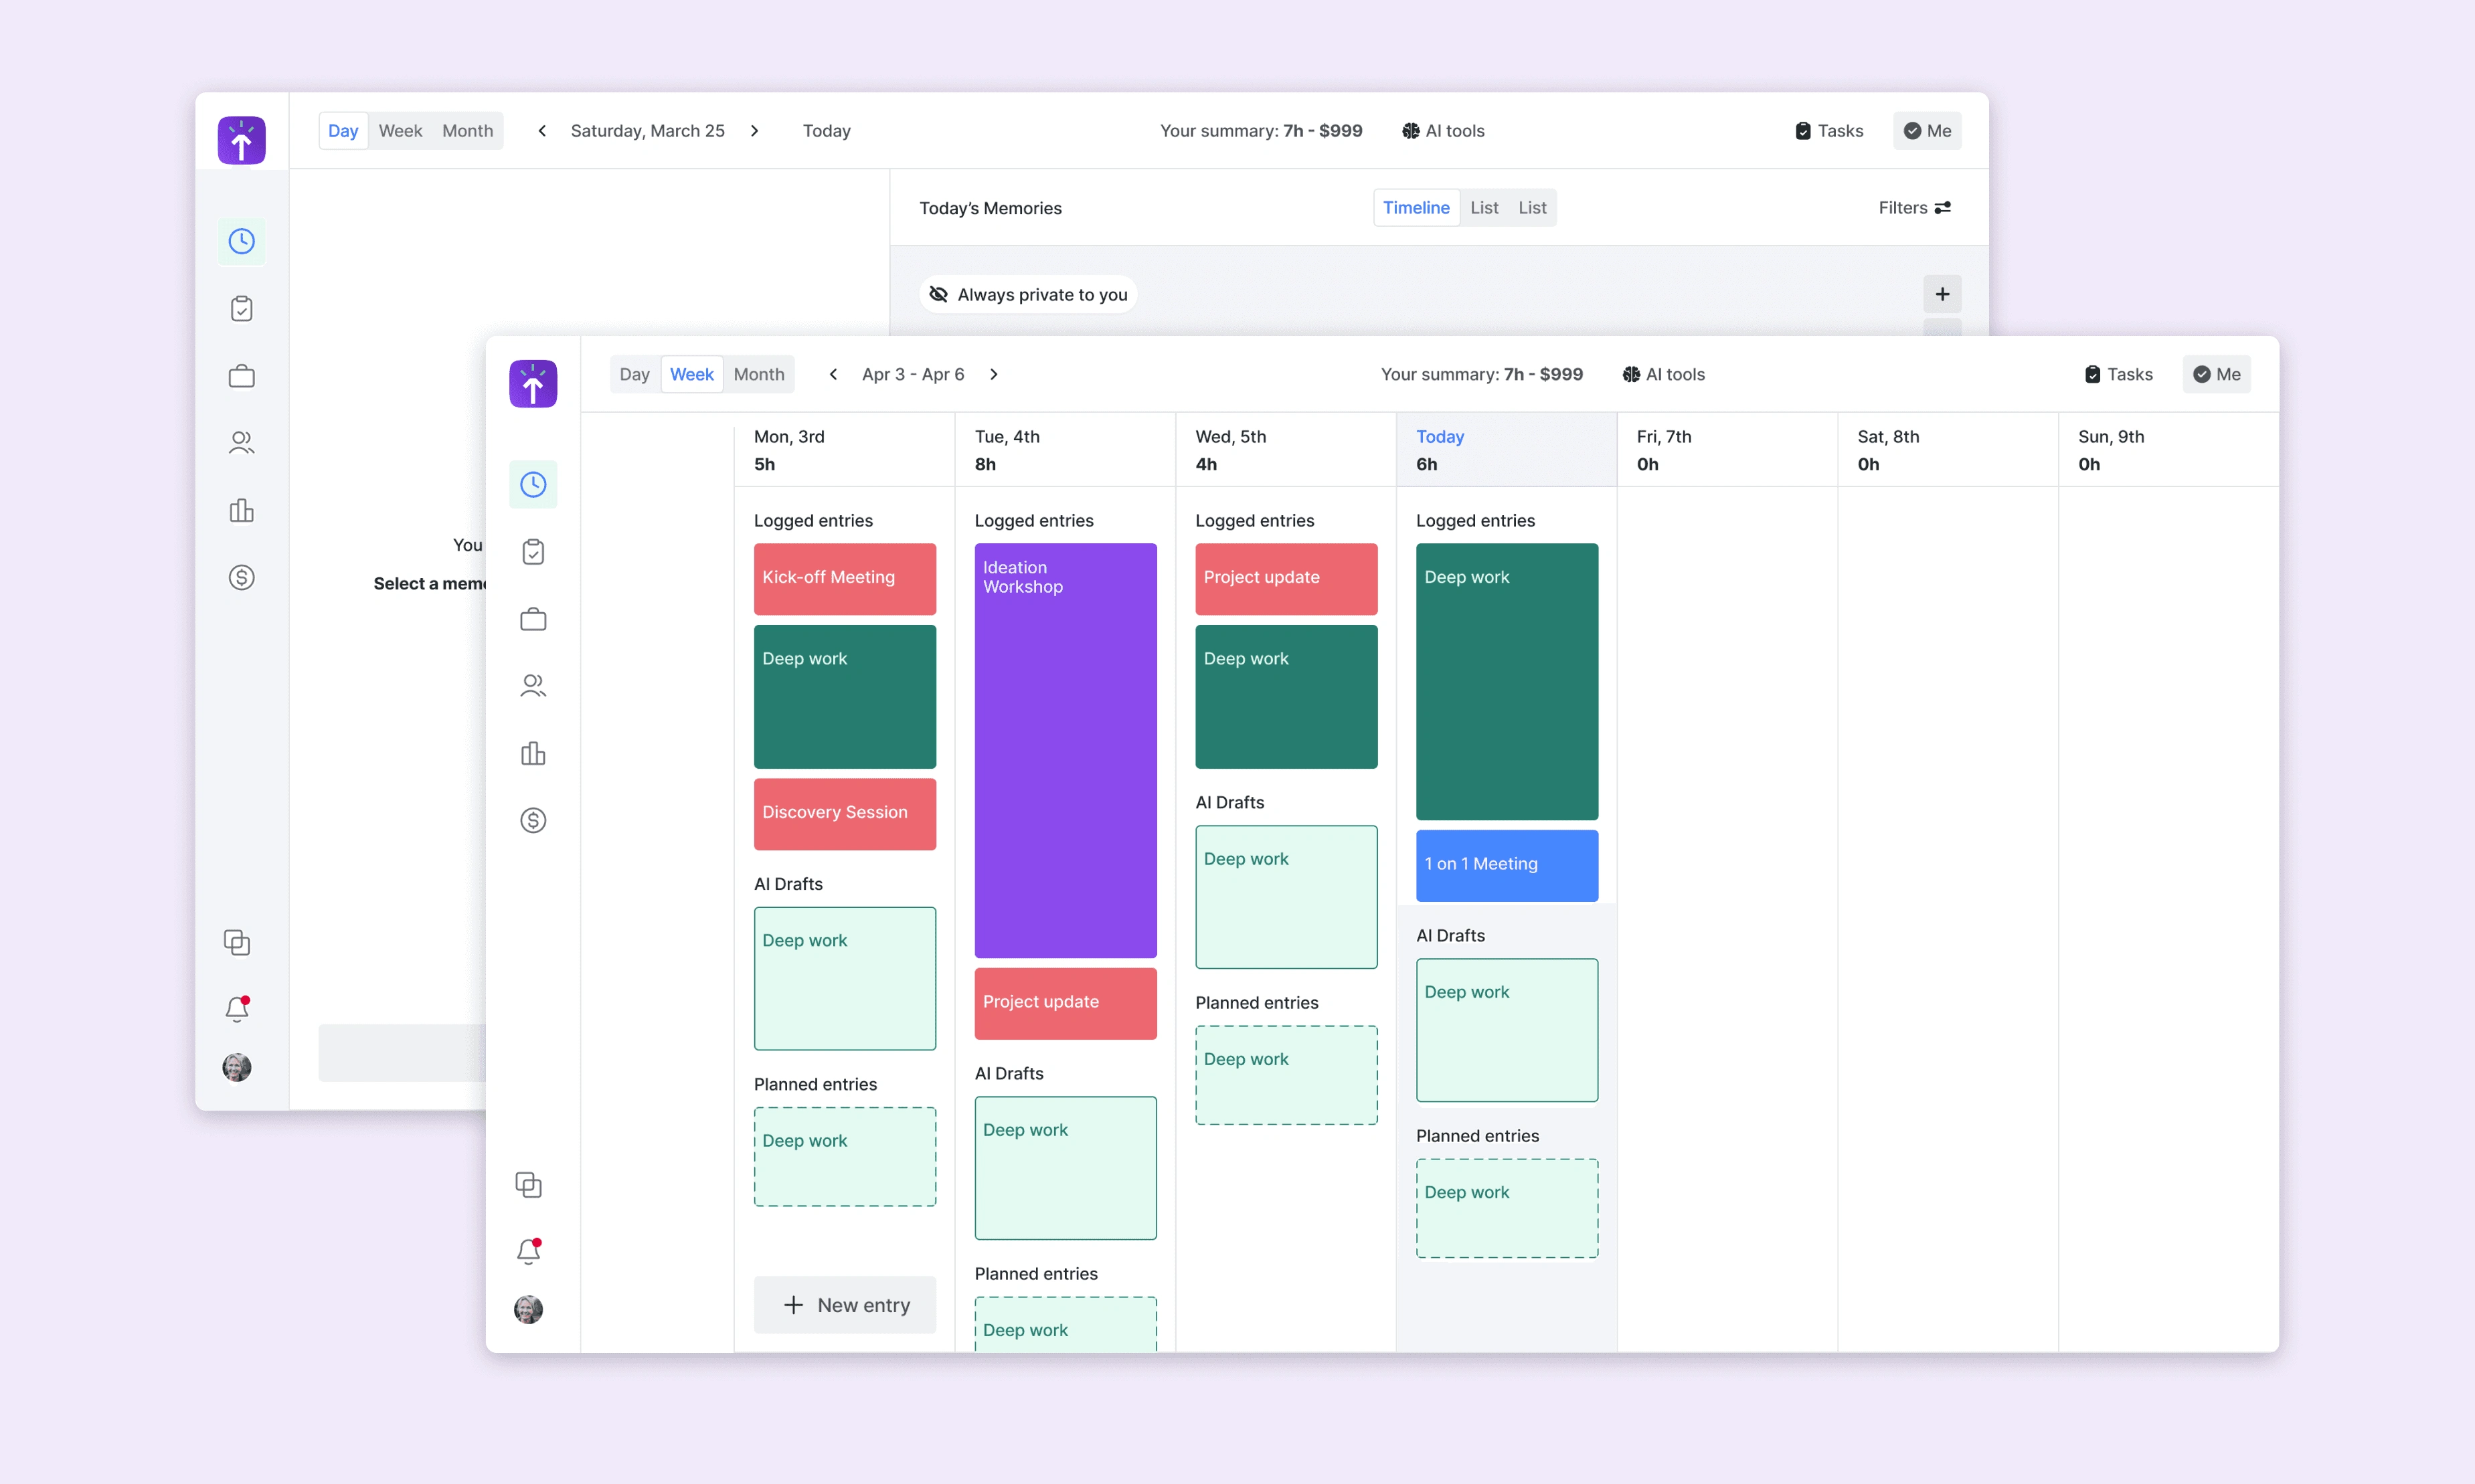2475x1484 pixels.
Task: Switch to Month view in front window
Action: click(759, 374)
